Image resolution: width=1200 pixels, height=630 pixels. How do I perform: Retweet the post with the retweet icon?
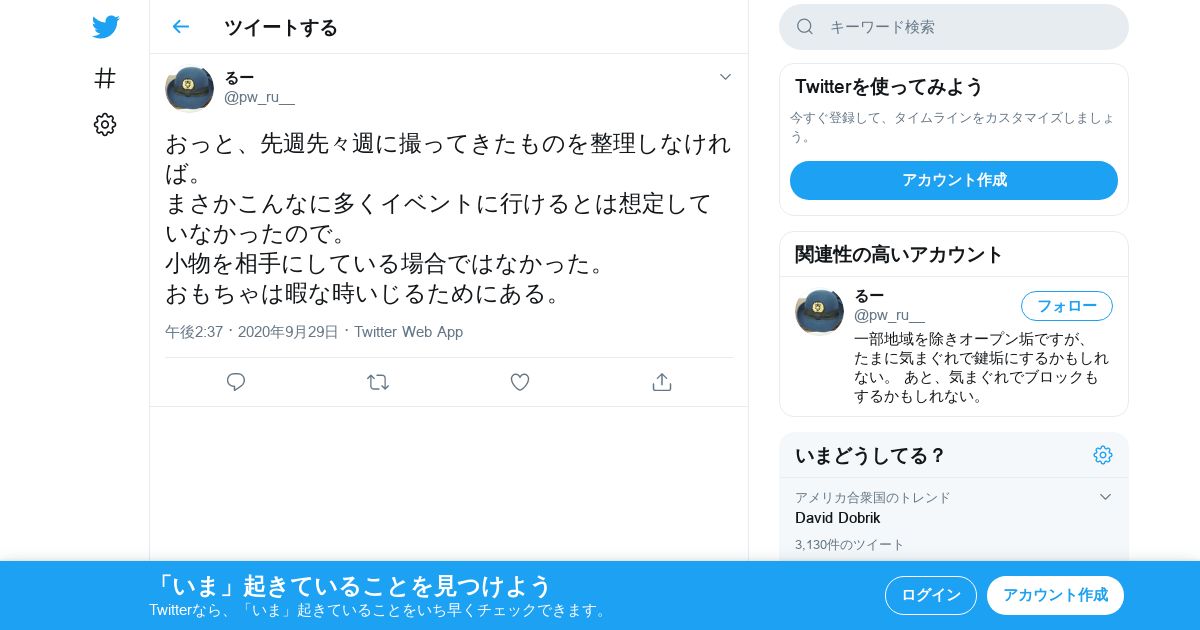(x=378, y=382)
